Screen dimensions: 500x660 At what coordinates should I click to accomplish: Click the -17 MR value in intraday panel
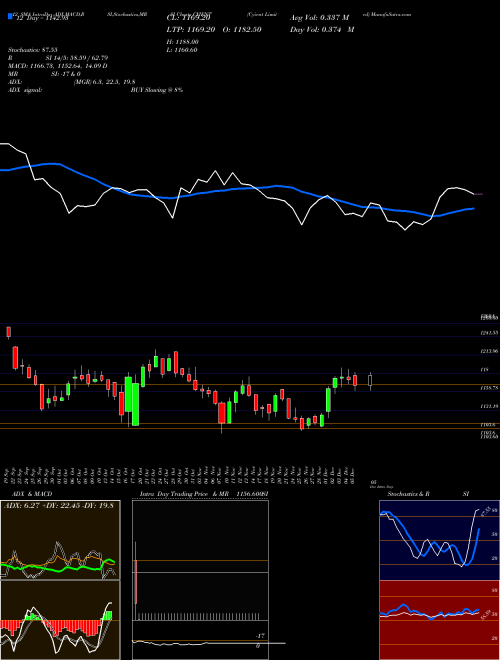click(x=260, y=636)
